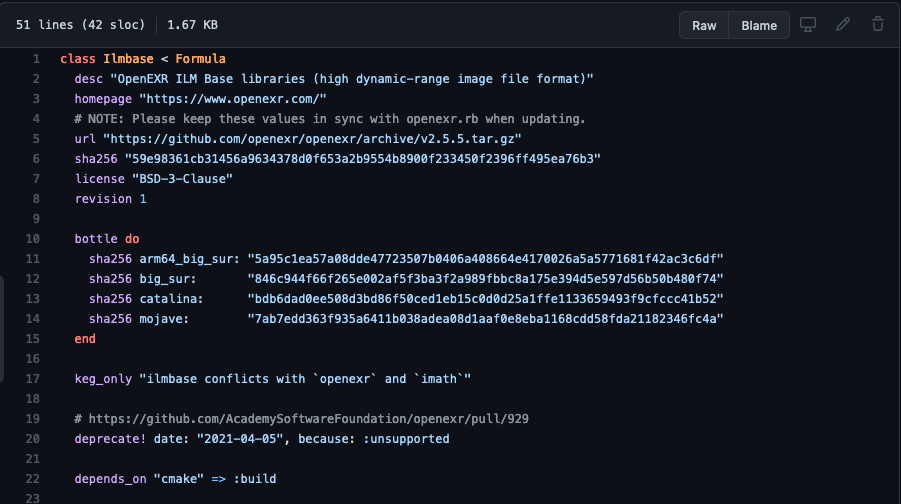Select line number 10
Image resolution: width=901 pixels, height=504 pixels.
33,238
